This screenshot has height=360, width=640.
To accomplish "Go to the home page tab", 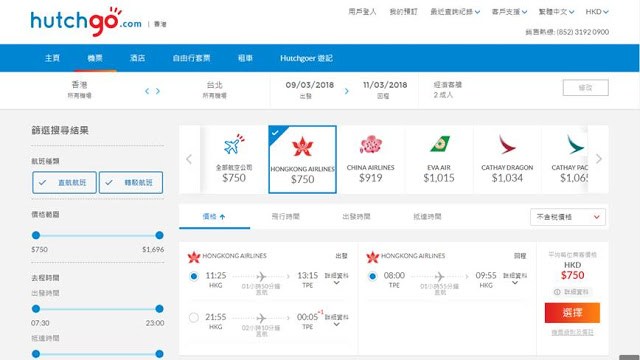I will coord(52,58).
